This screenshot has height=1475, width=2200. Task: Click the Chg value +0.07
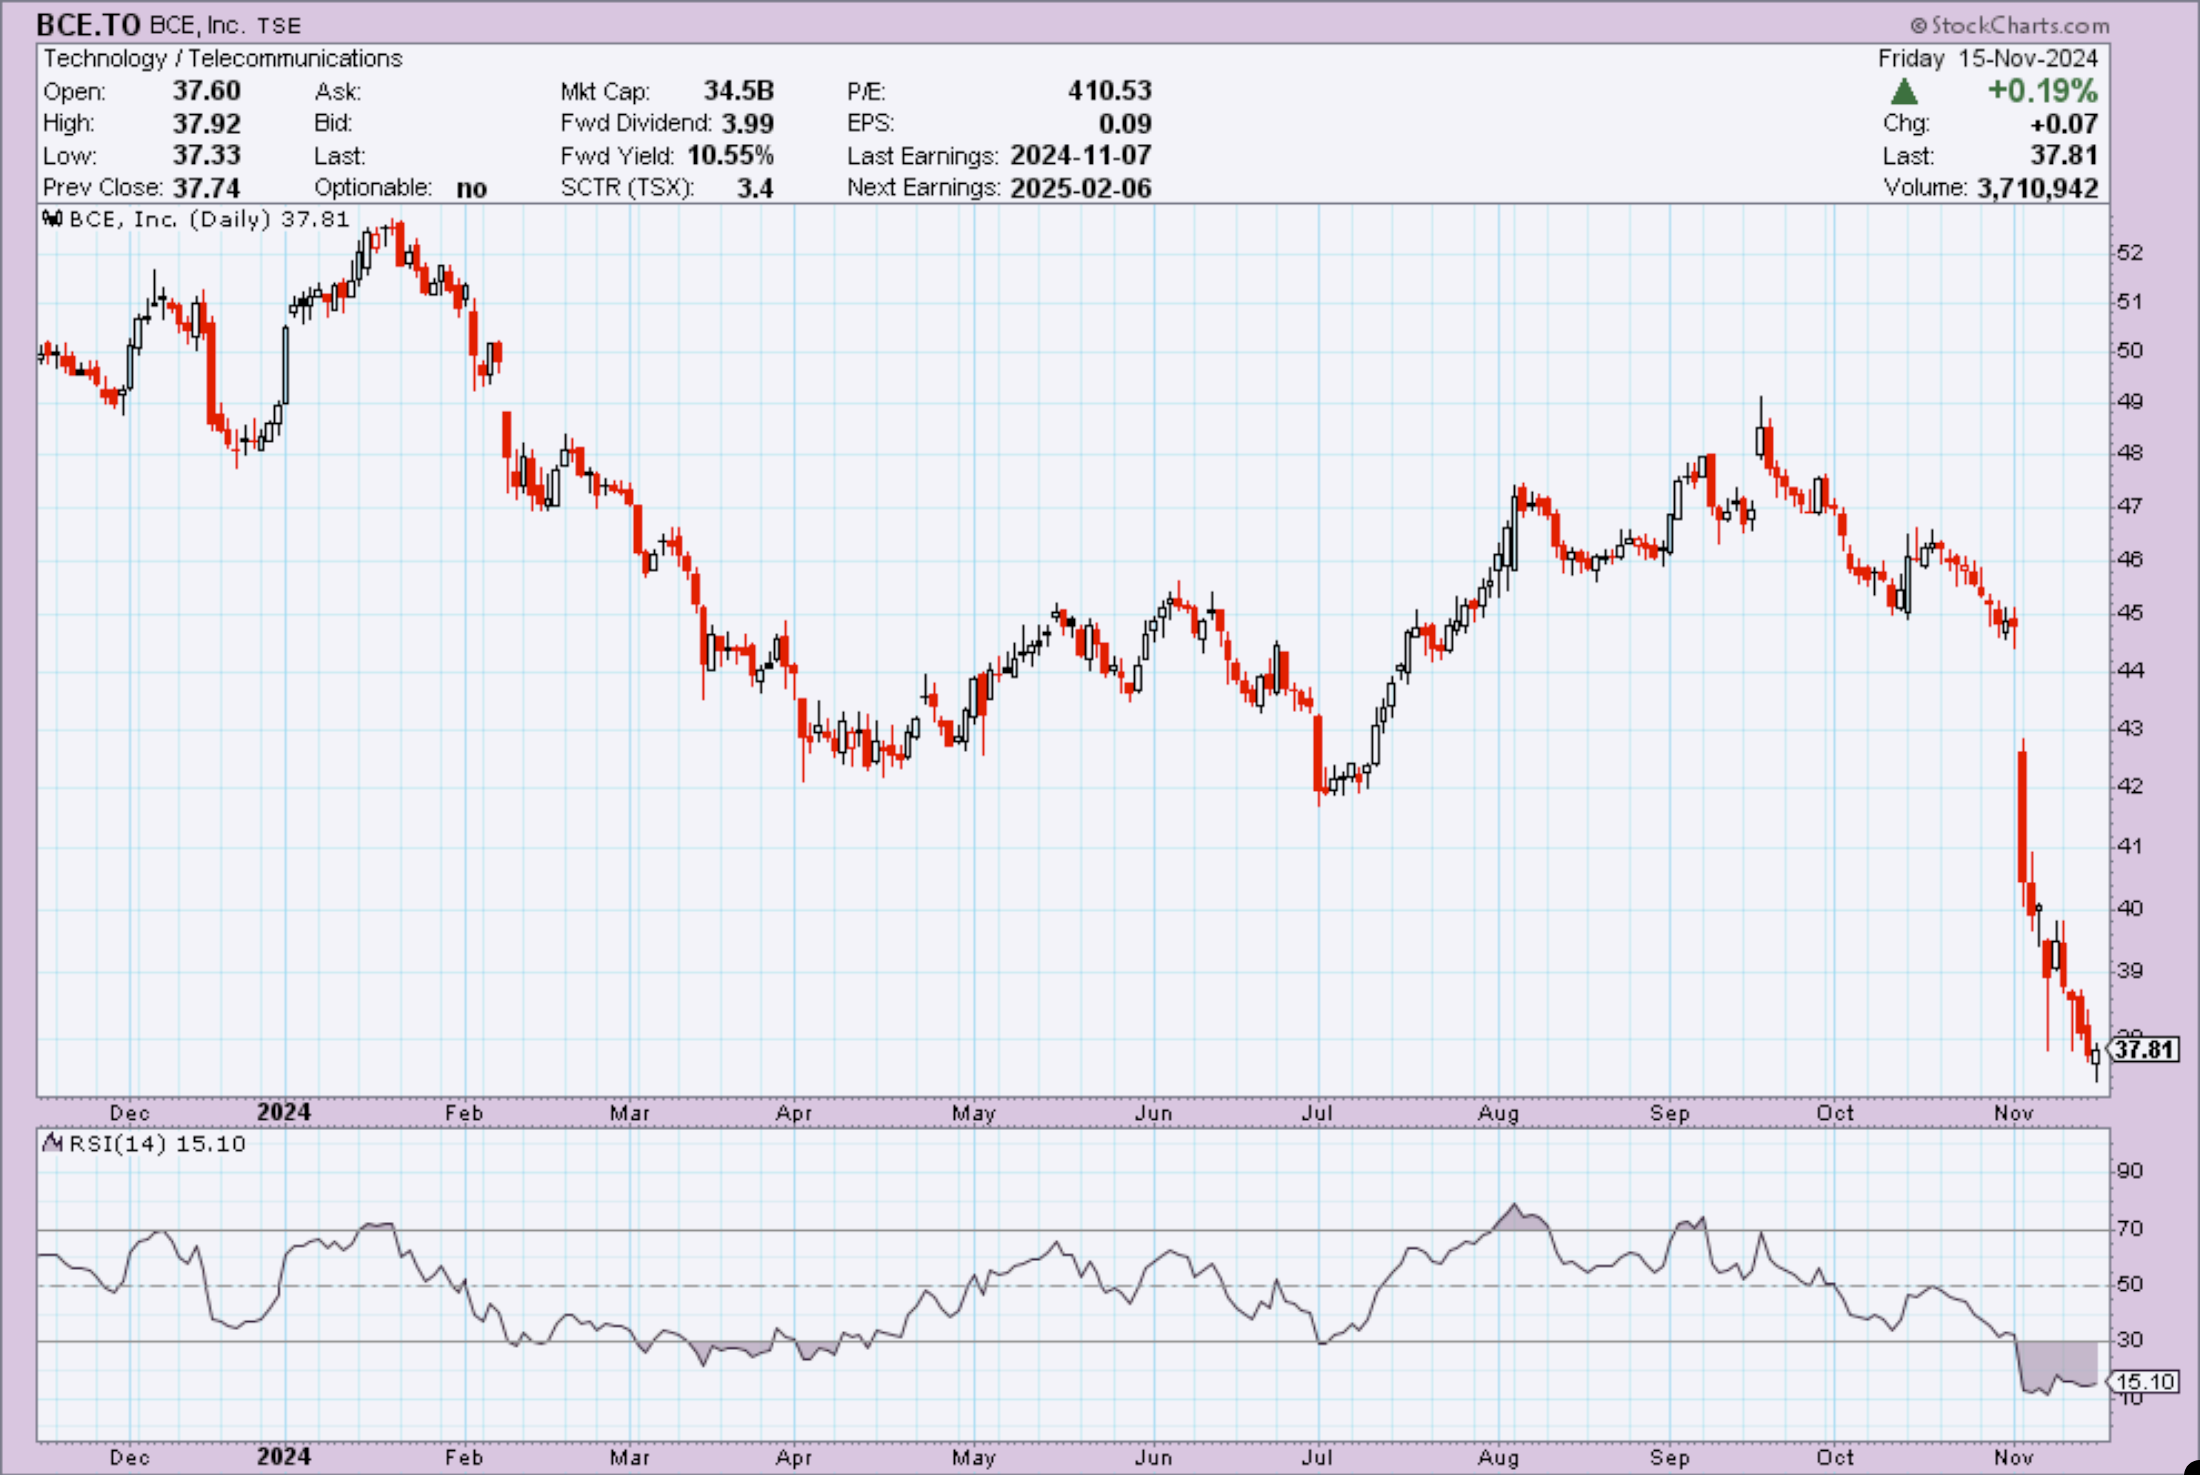click(x=2063, y=123)
